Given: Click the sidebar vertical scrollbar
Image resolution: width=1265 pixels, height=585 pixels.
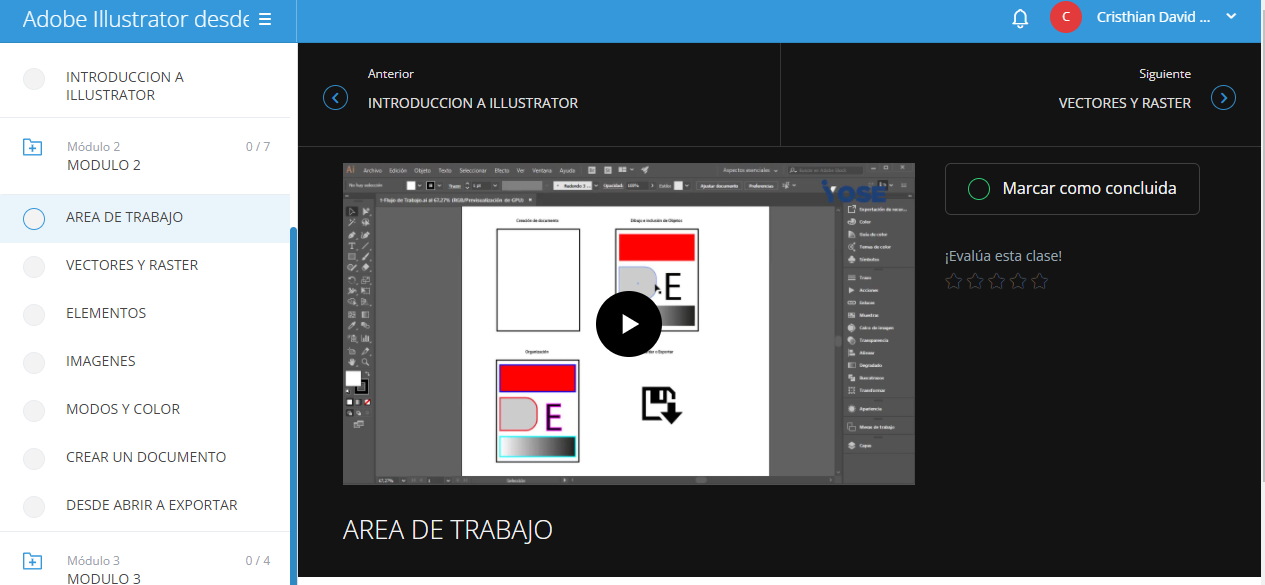Looking at the screenshot, I should coord(293,400).
